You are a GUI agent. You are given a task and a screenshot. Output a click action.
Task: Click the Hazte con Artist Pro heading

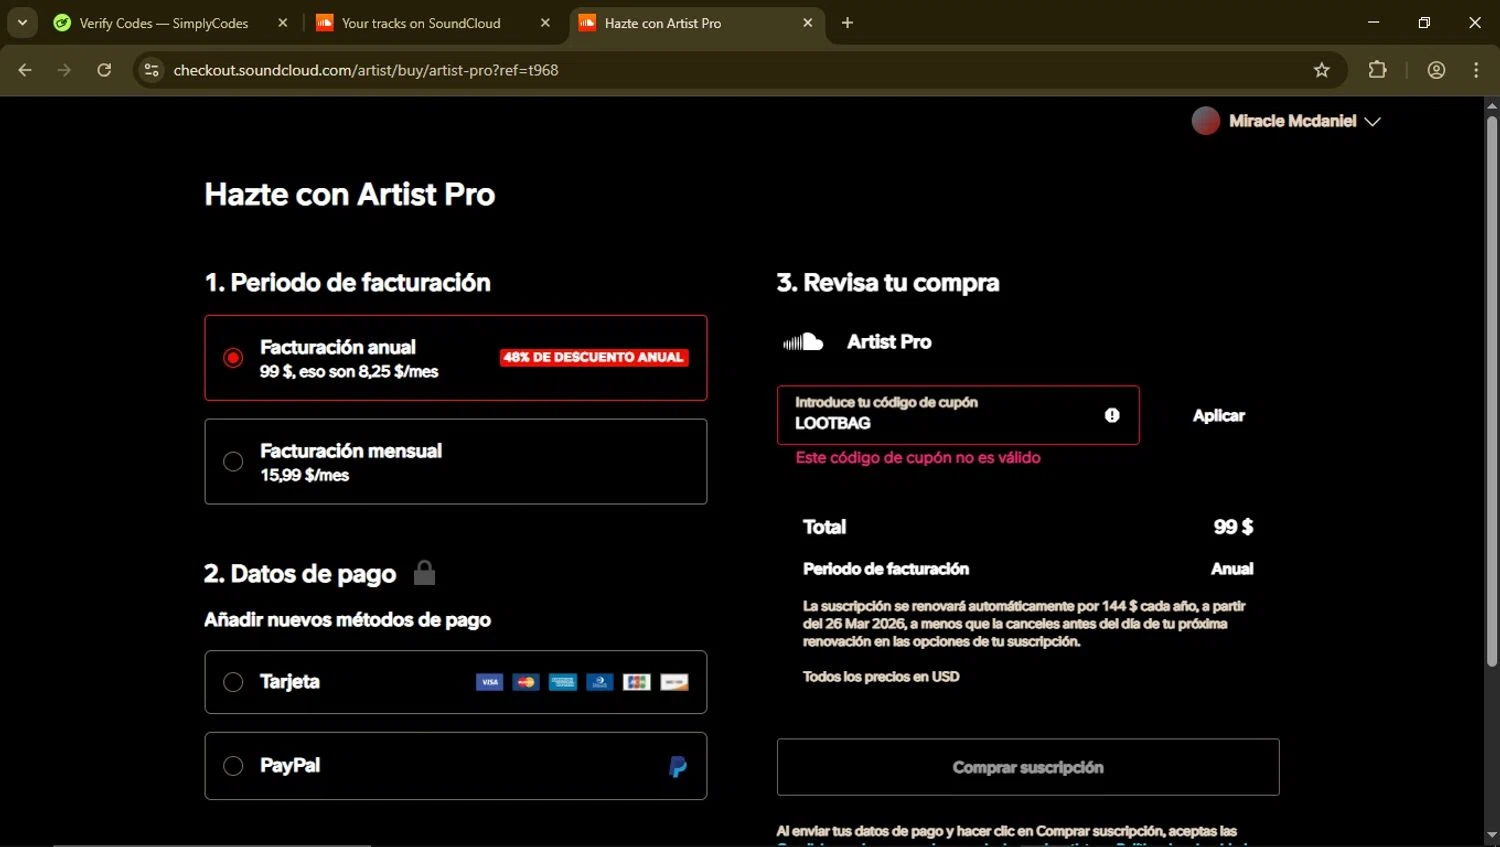click(350, 194)
